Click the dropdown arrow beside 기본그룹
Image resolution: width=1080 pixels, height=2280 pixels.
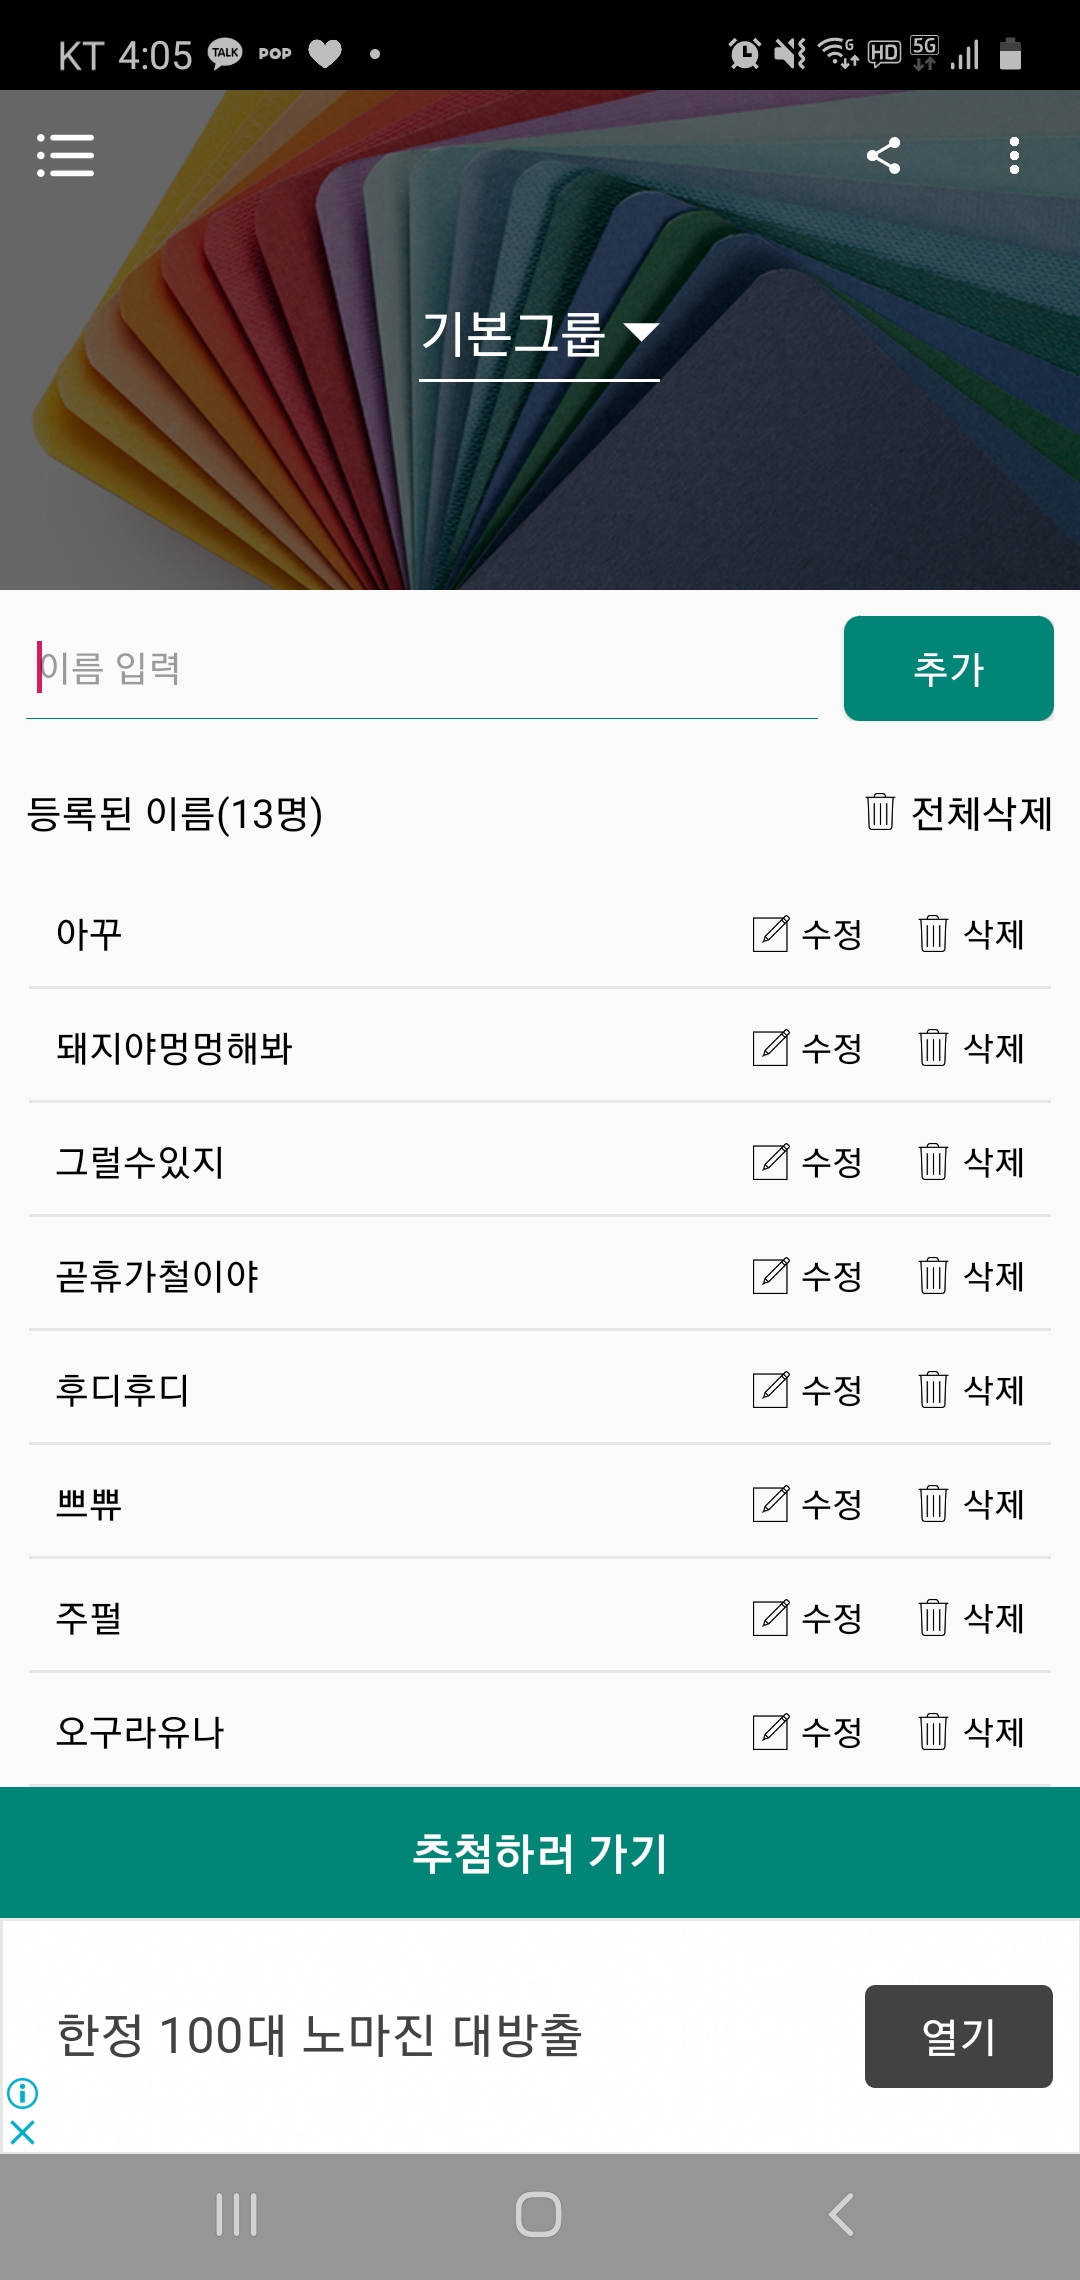tap(641, 332)
